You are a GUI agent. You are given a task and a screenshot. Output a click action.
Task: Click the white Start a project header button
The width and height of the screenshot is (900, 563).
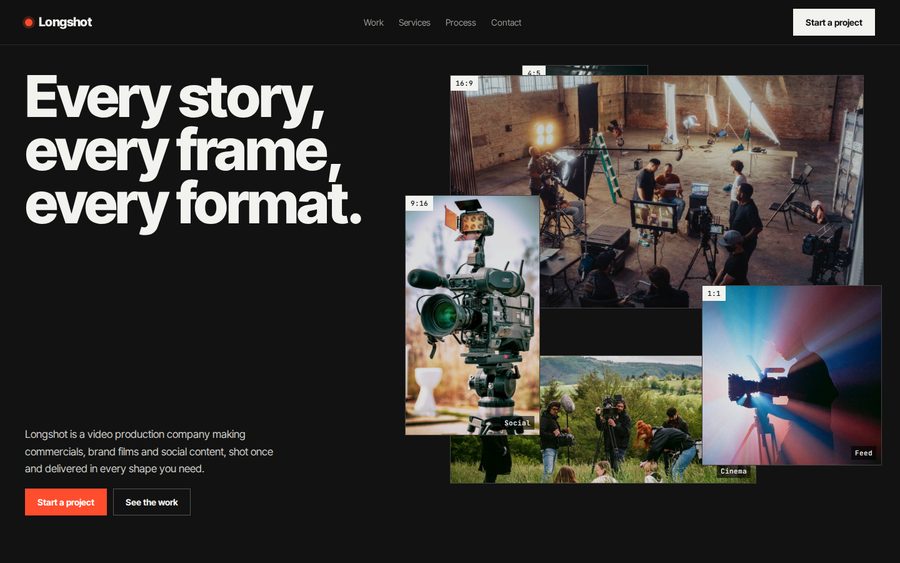tap(833, 22)
